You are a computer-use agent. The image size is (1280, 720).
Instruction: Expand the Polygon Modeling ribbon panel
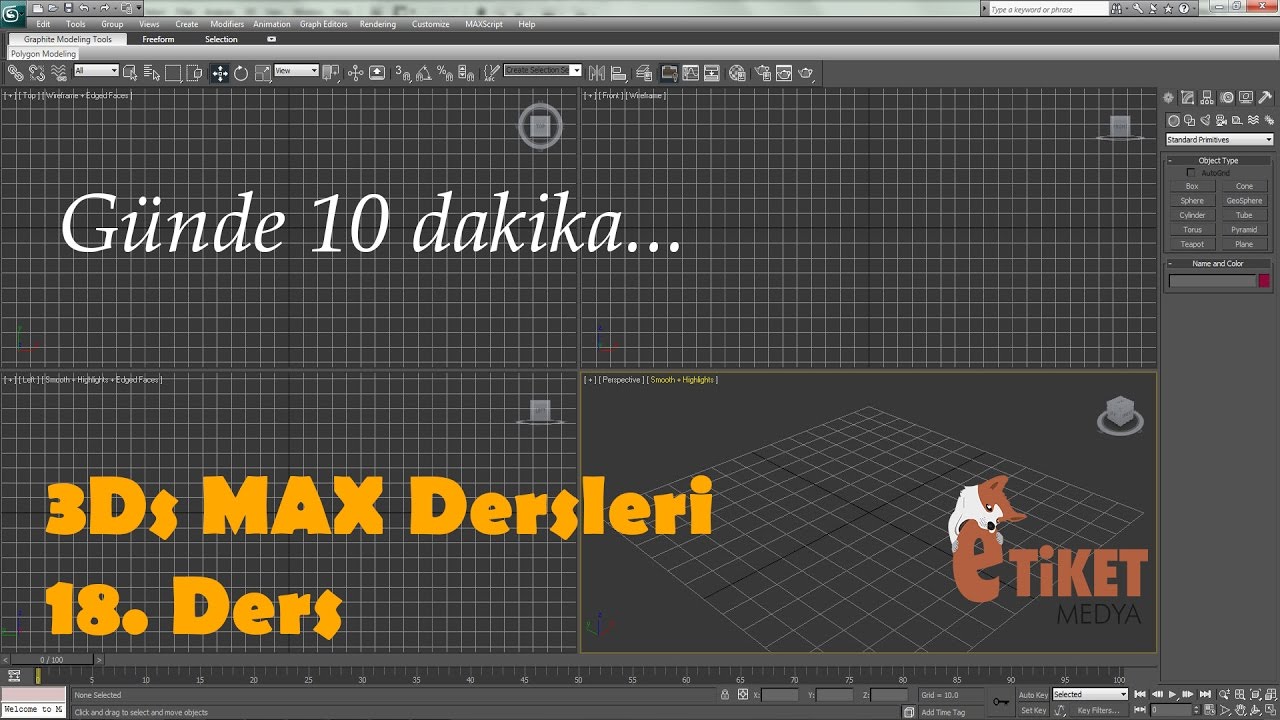pos(43,54)
